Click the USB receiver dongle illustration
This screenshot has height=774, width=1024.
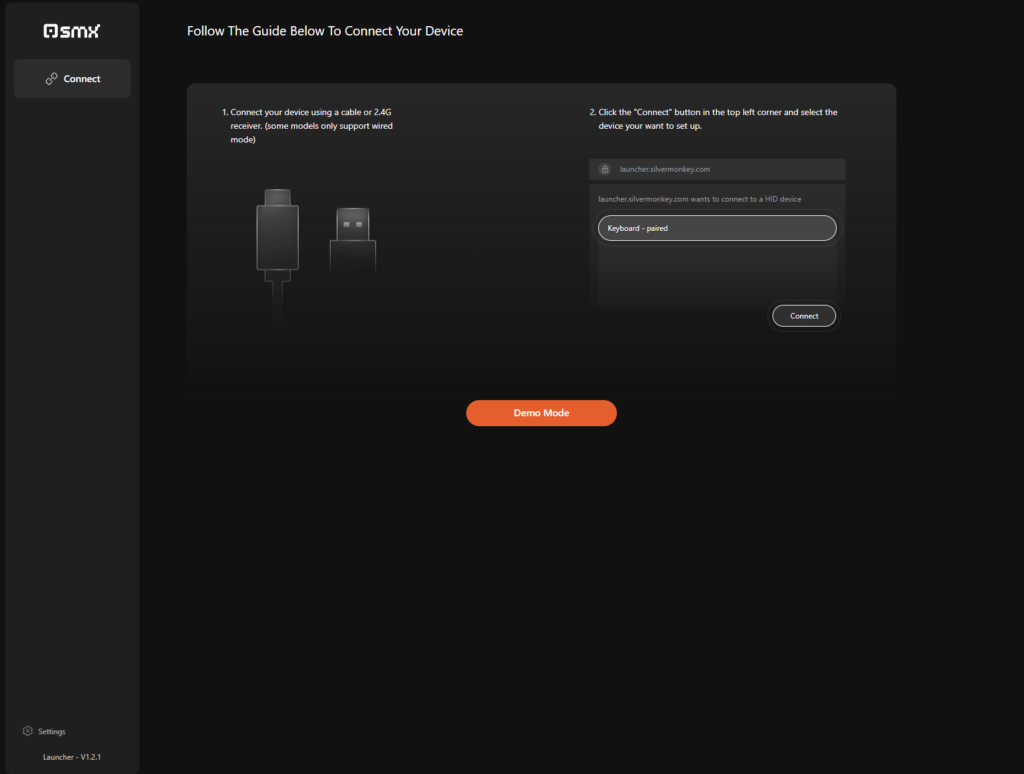352,240
